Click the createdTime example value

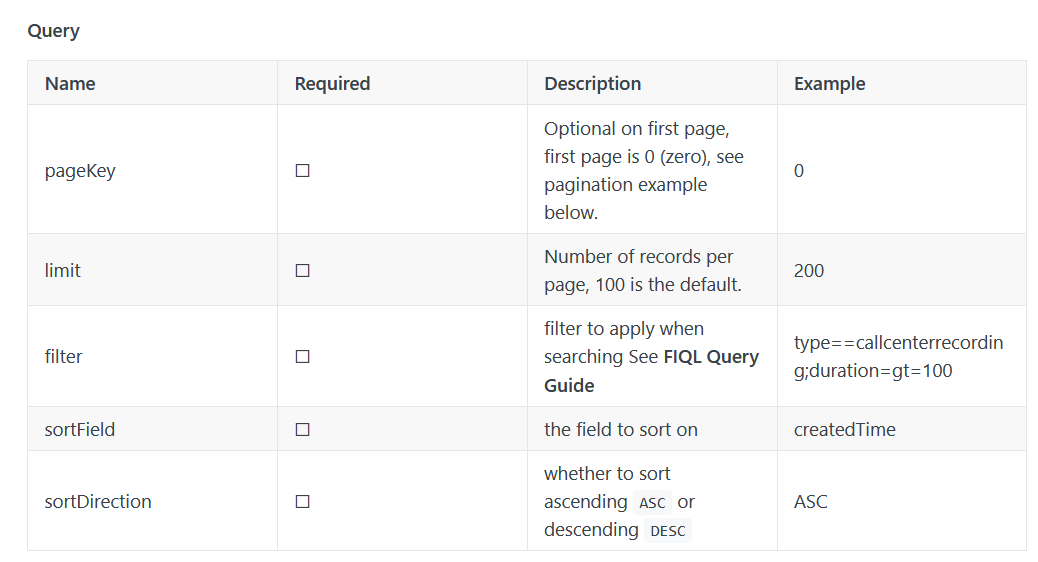coord(844,430)
